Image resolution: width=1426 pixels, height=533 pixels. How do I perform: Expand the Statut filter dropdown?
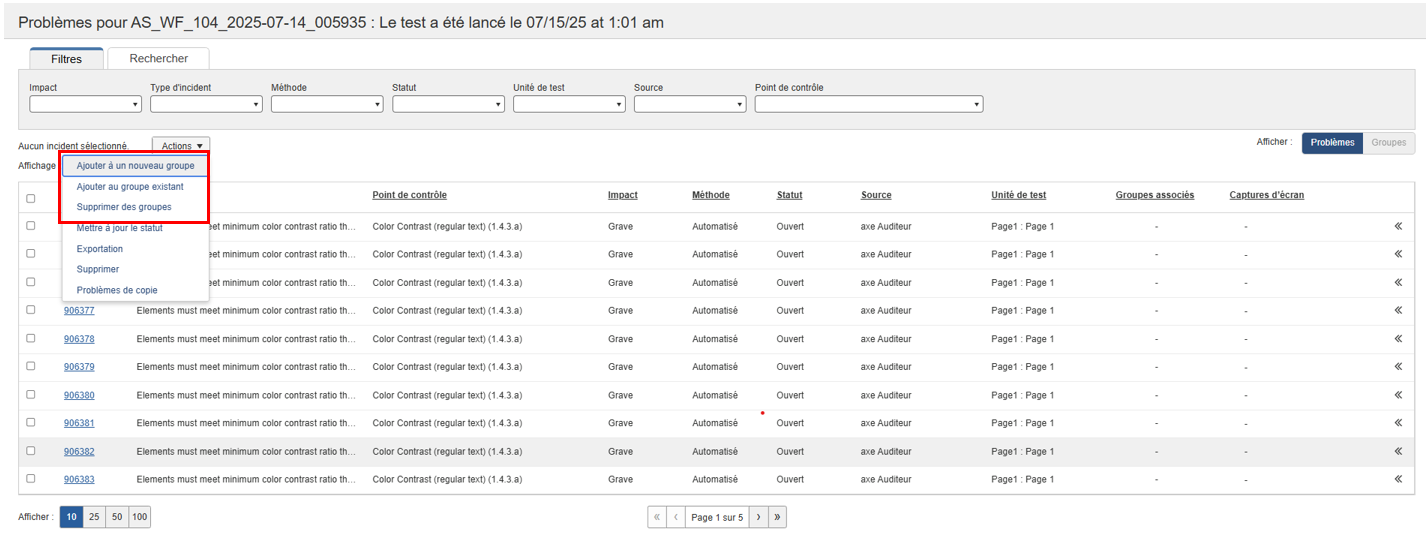448,104
